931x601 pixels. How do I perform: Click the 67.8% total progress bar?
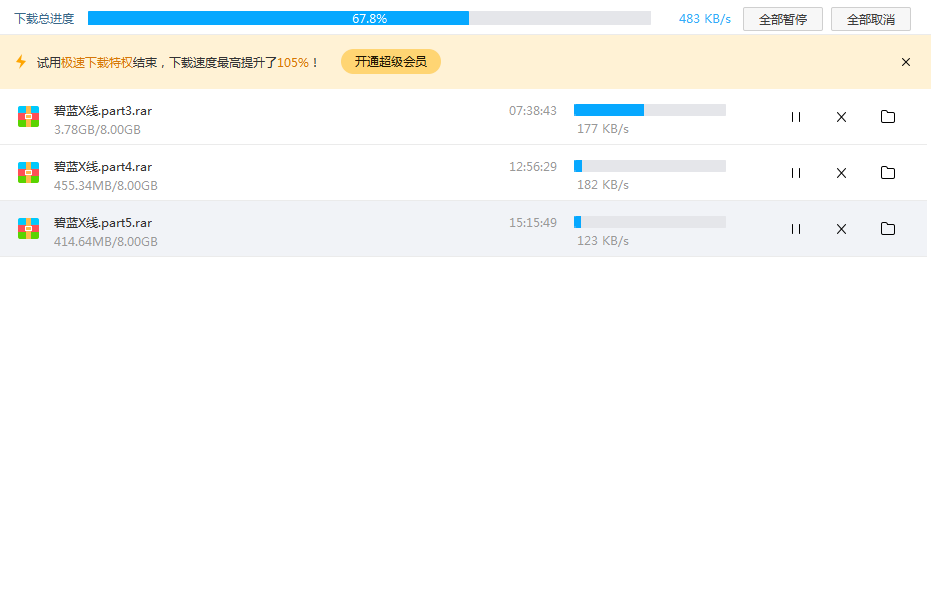point(371,17)
